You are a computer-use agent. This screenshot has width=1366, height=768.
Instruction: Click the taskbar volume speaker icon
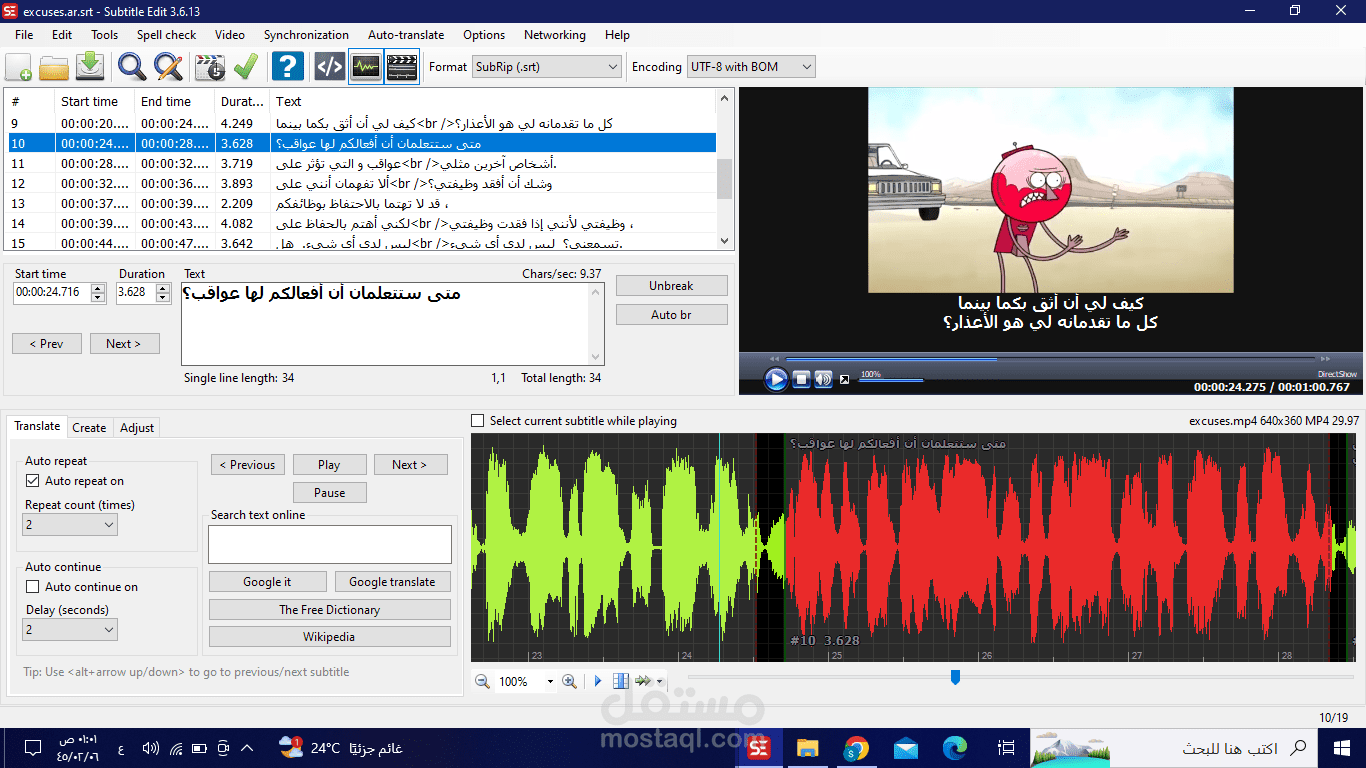tap(151, 748)
